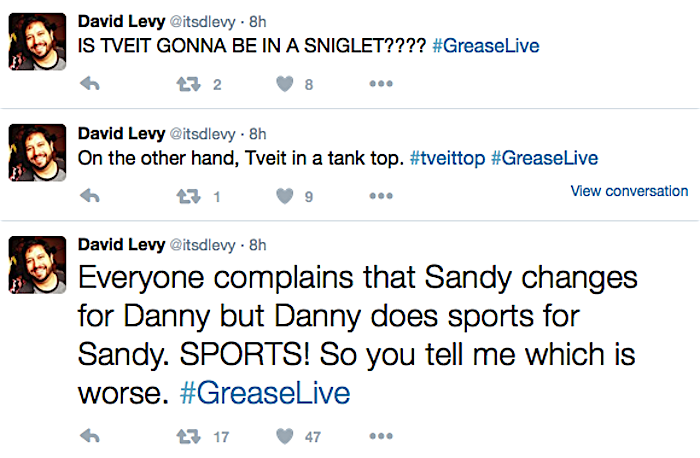Viewport: 700px width, 458px height.
Task: Open #GreaseLive hashtag in the SNIGLET tweet
Action: (x=484, y=47)
